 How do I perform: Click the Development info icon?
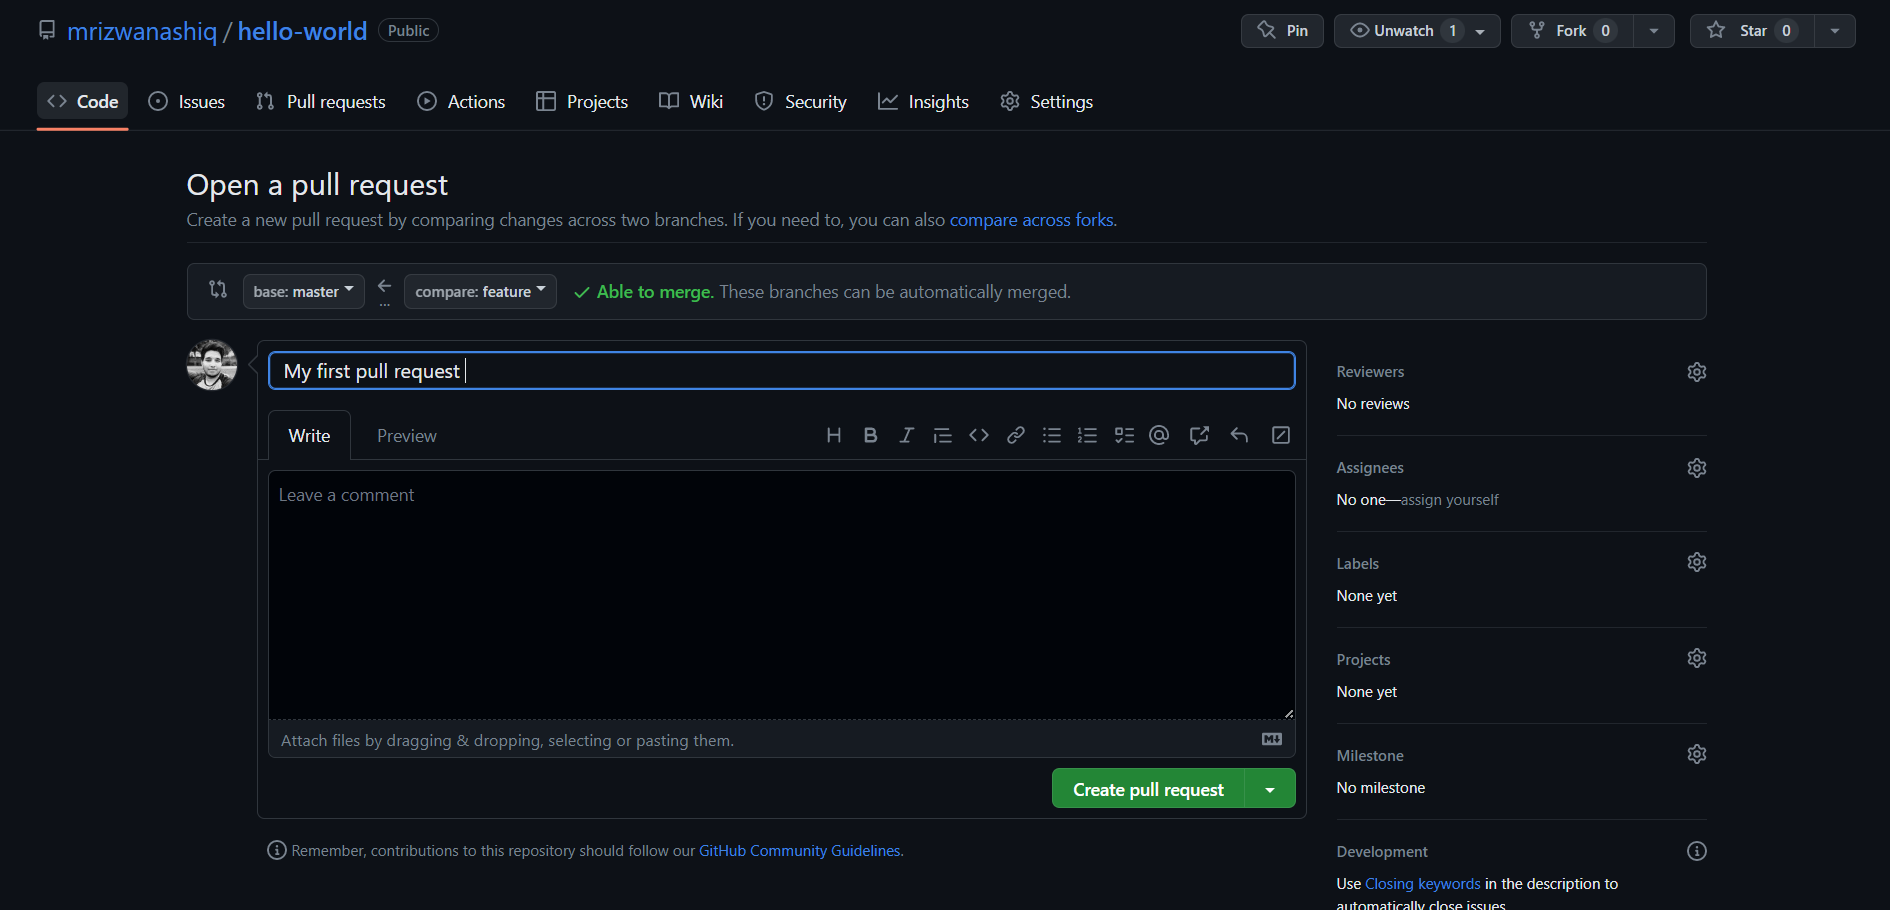click(x=1696, y=851)
